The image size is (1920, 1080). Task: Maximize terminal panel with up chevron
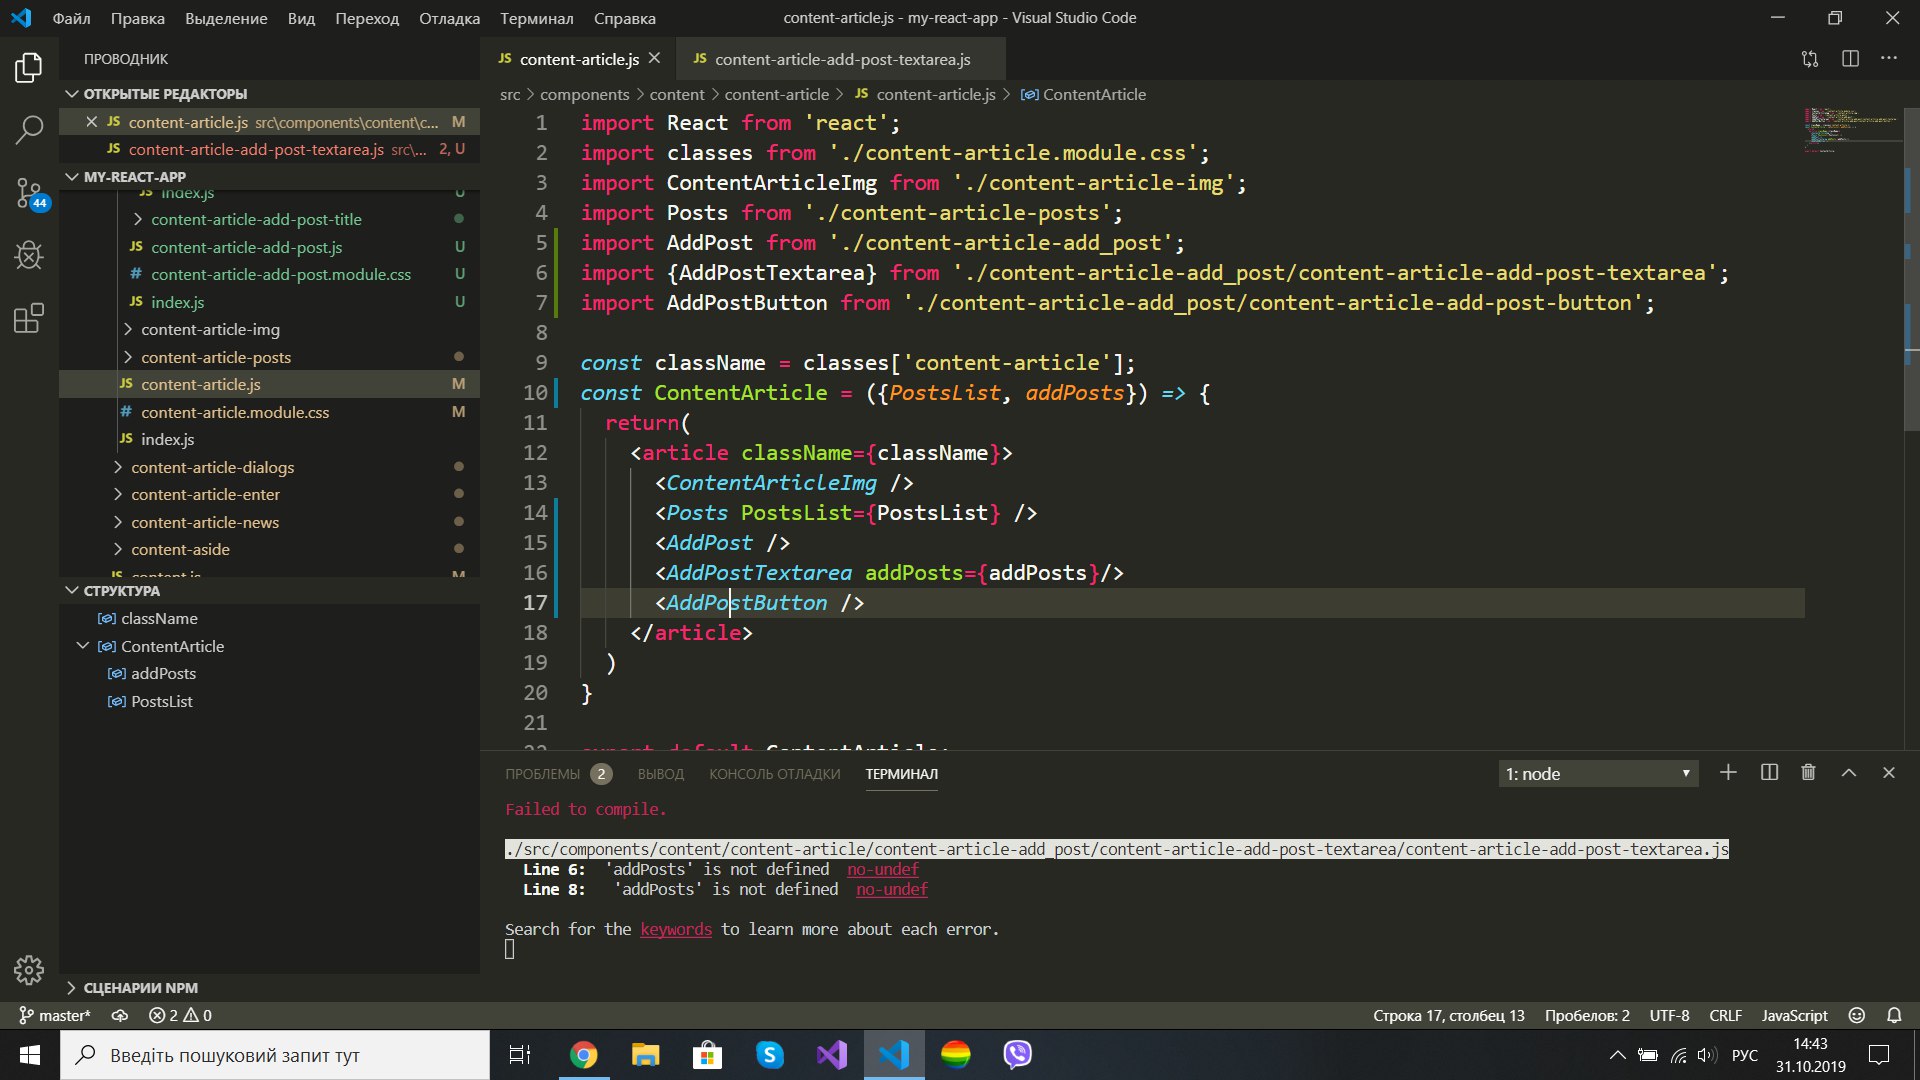point(1849,773)
